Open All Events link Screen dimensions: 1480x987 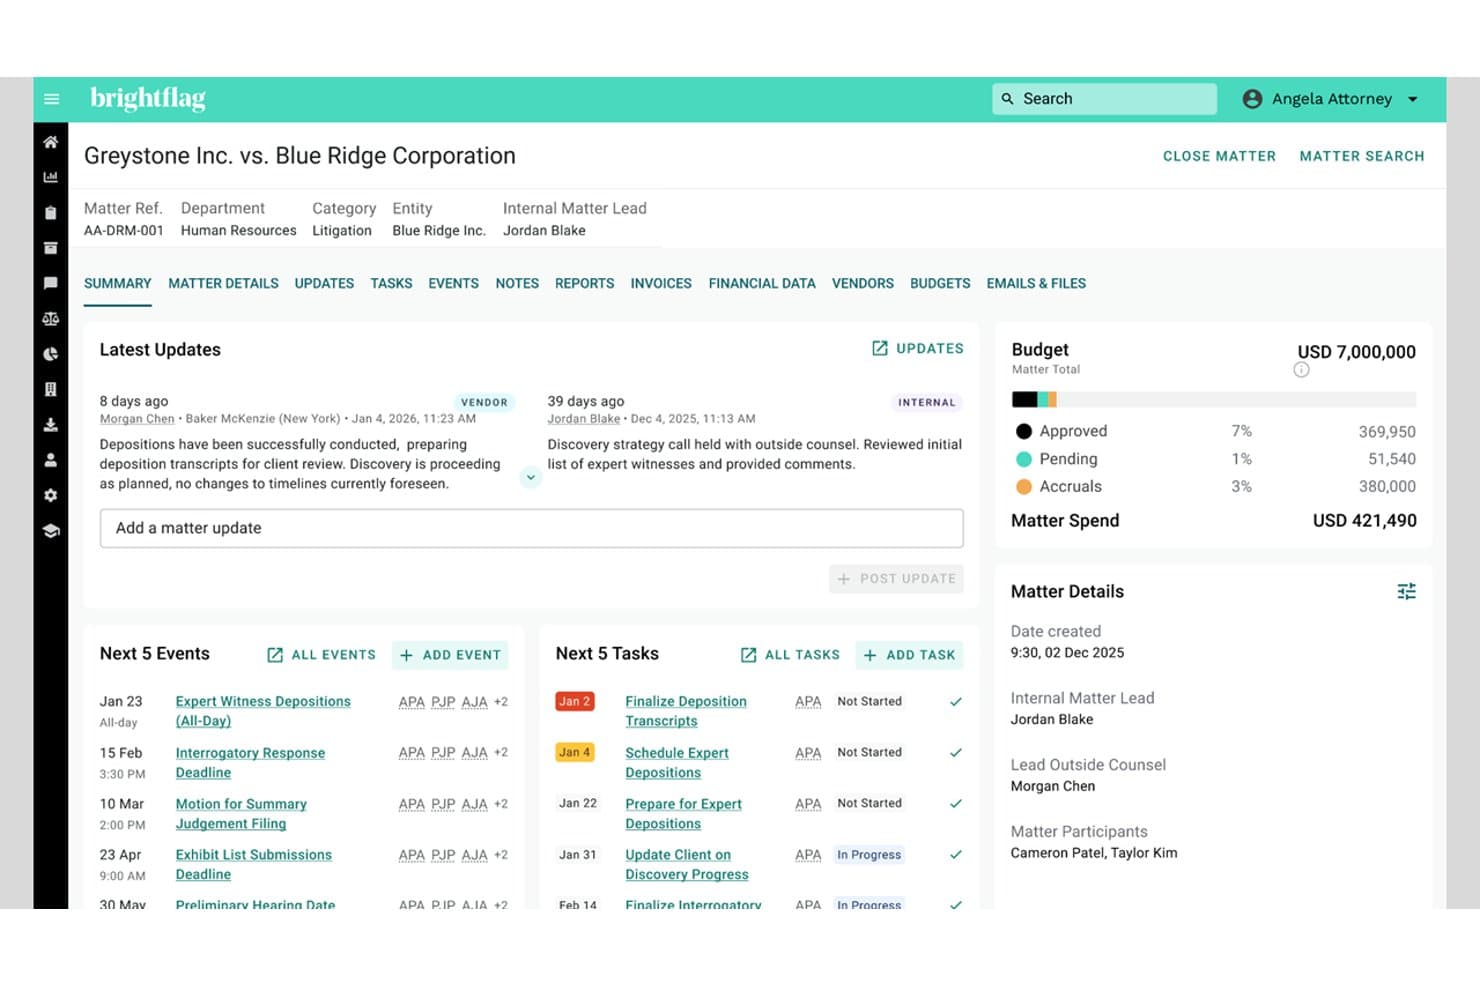click(321, 655)
